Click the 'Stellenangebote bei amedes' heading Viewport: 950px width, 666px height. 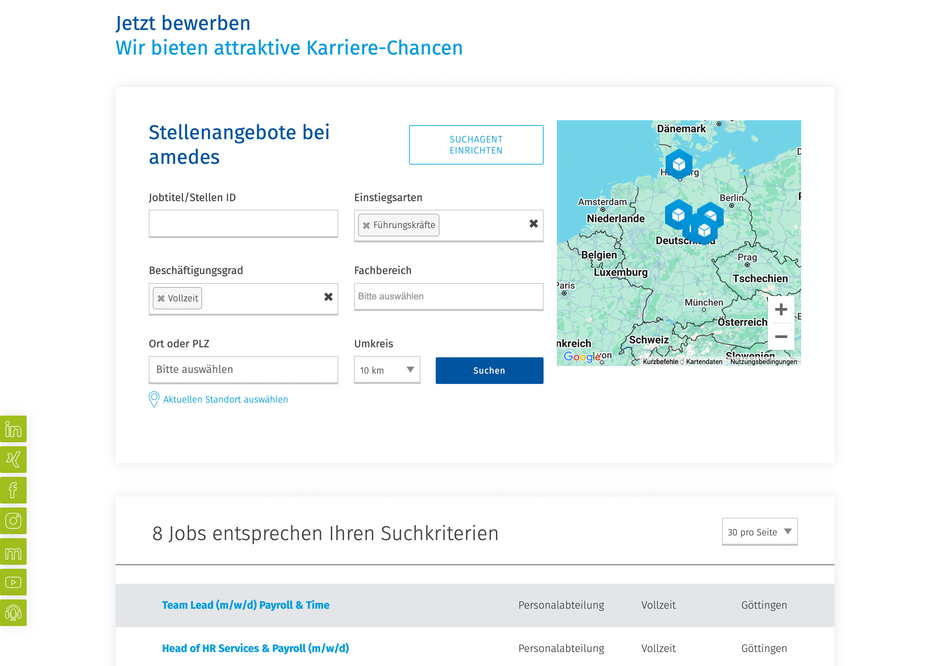[x=239, y=144]
